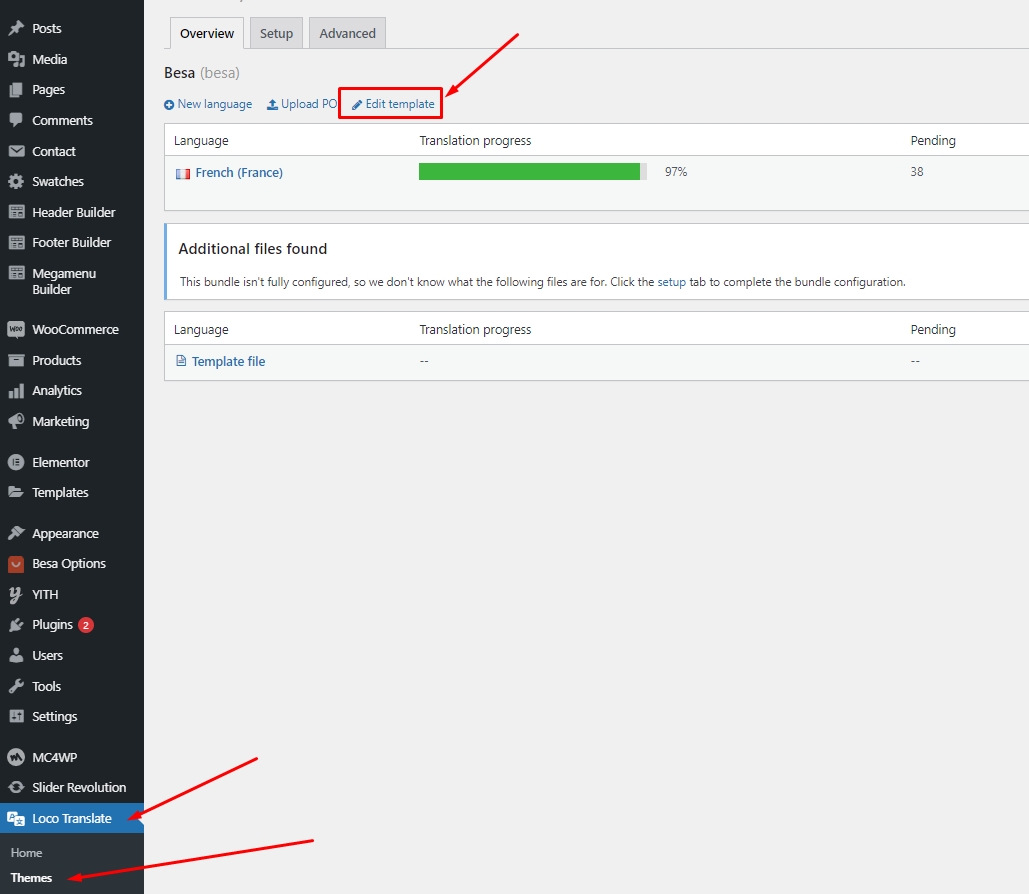The height and width of the screenshot is (894, 1029).
Task: Click the Loco Translate icon
Action: point(16,819)
